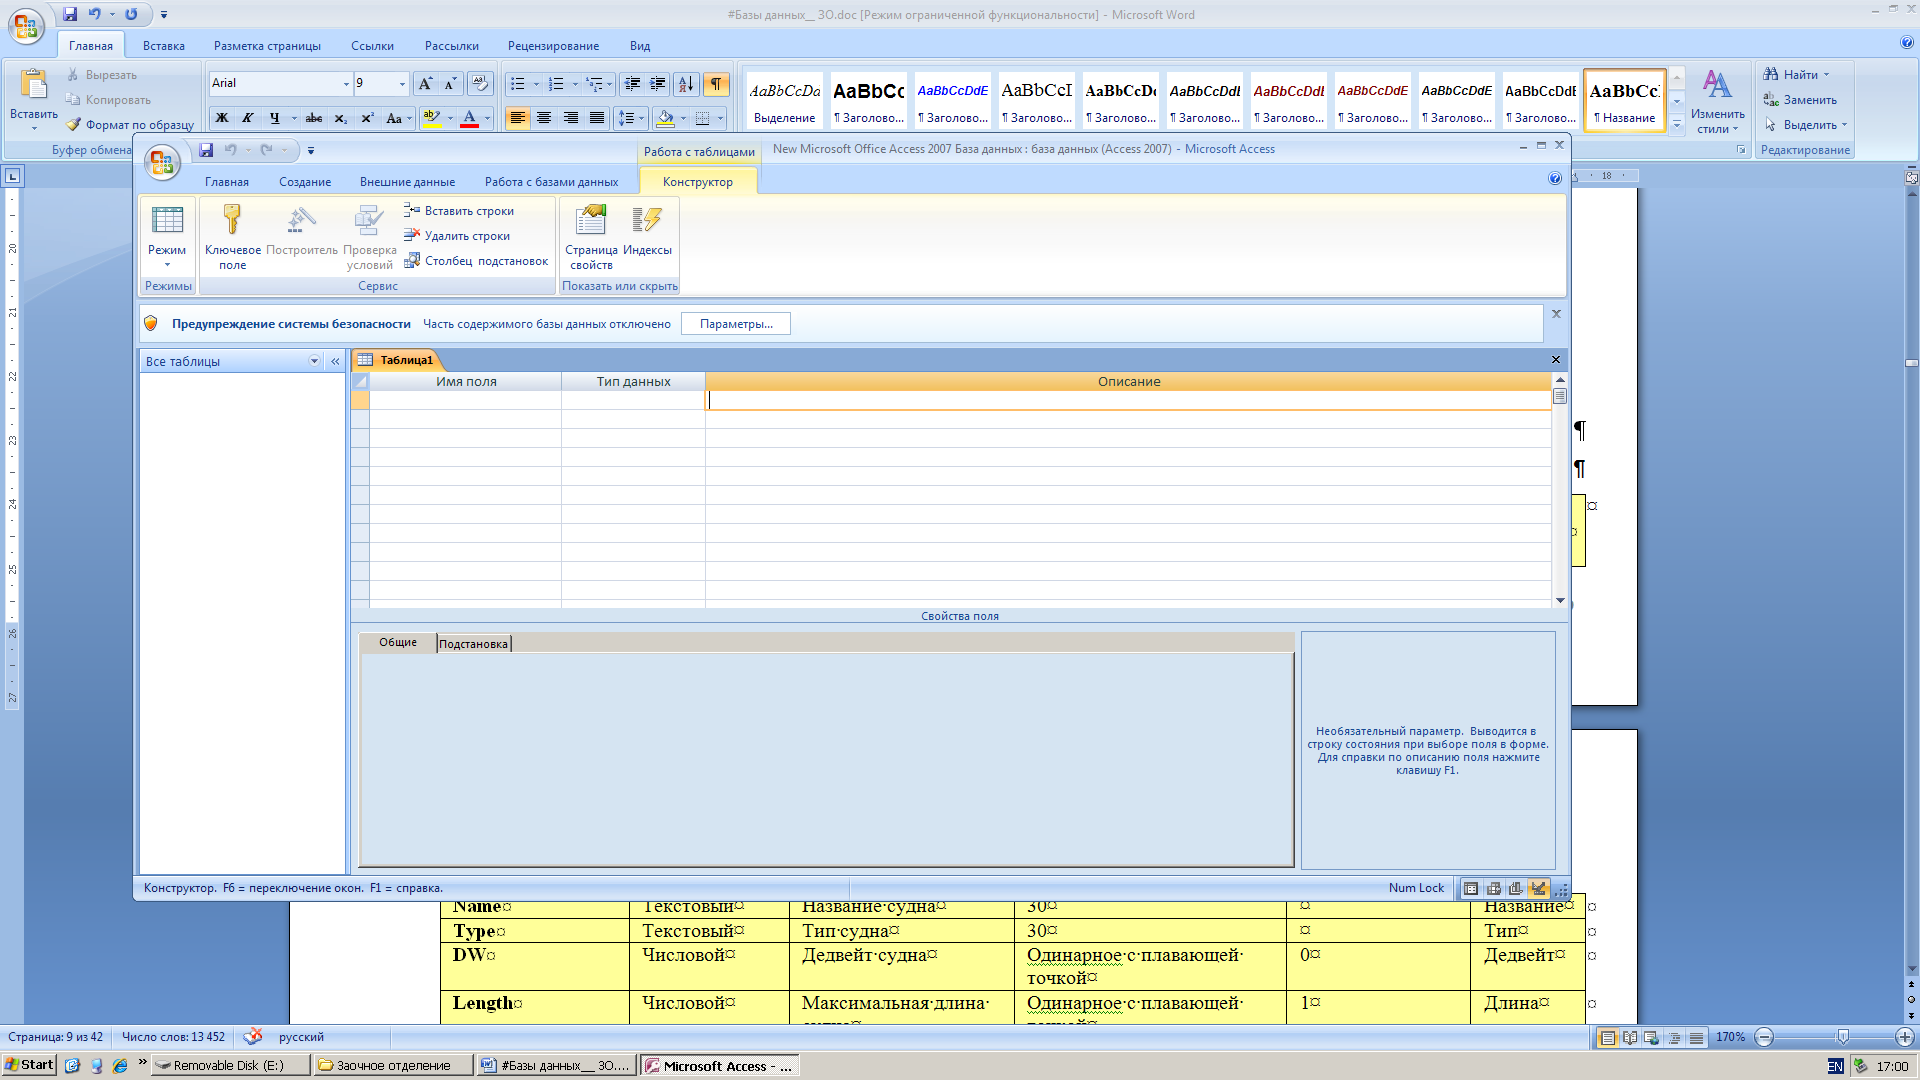
Task: Toggle Center alignment in Word
Action: 544,118
